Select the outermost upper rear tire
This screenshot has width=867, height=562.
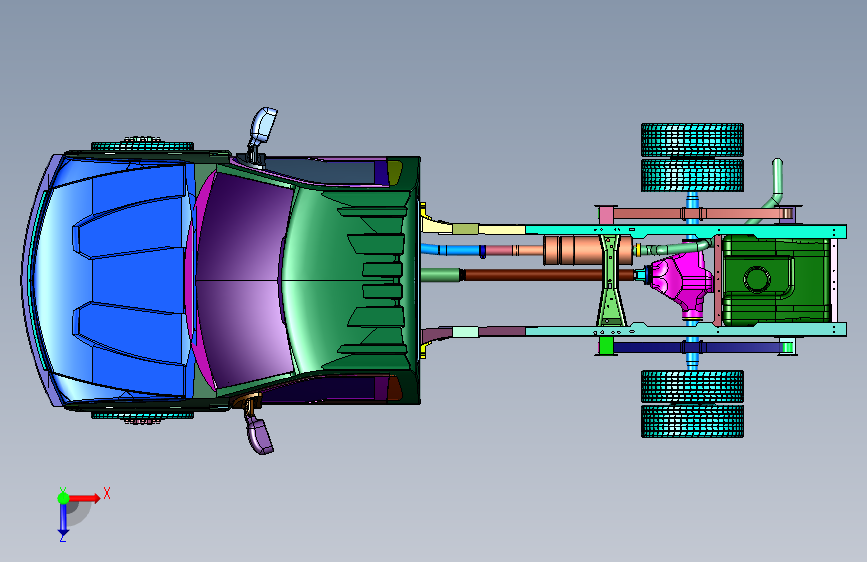tap(692, 139)
